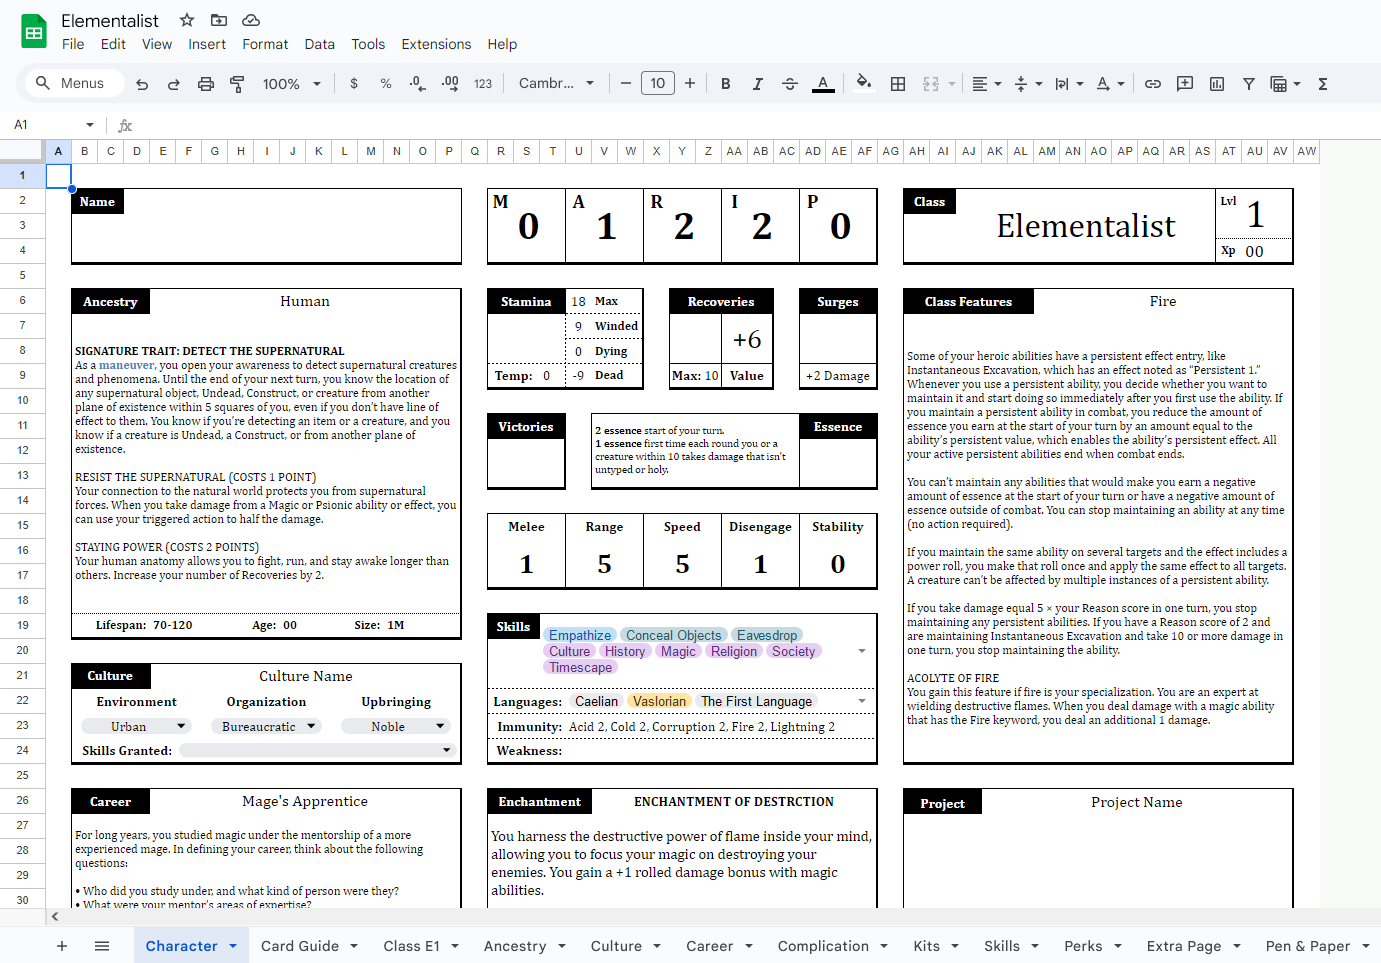Image resolution: width=1381 pixels, height=963 pixels.
Task: Select the Paint format tool
Action: 237,84
